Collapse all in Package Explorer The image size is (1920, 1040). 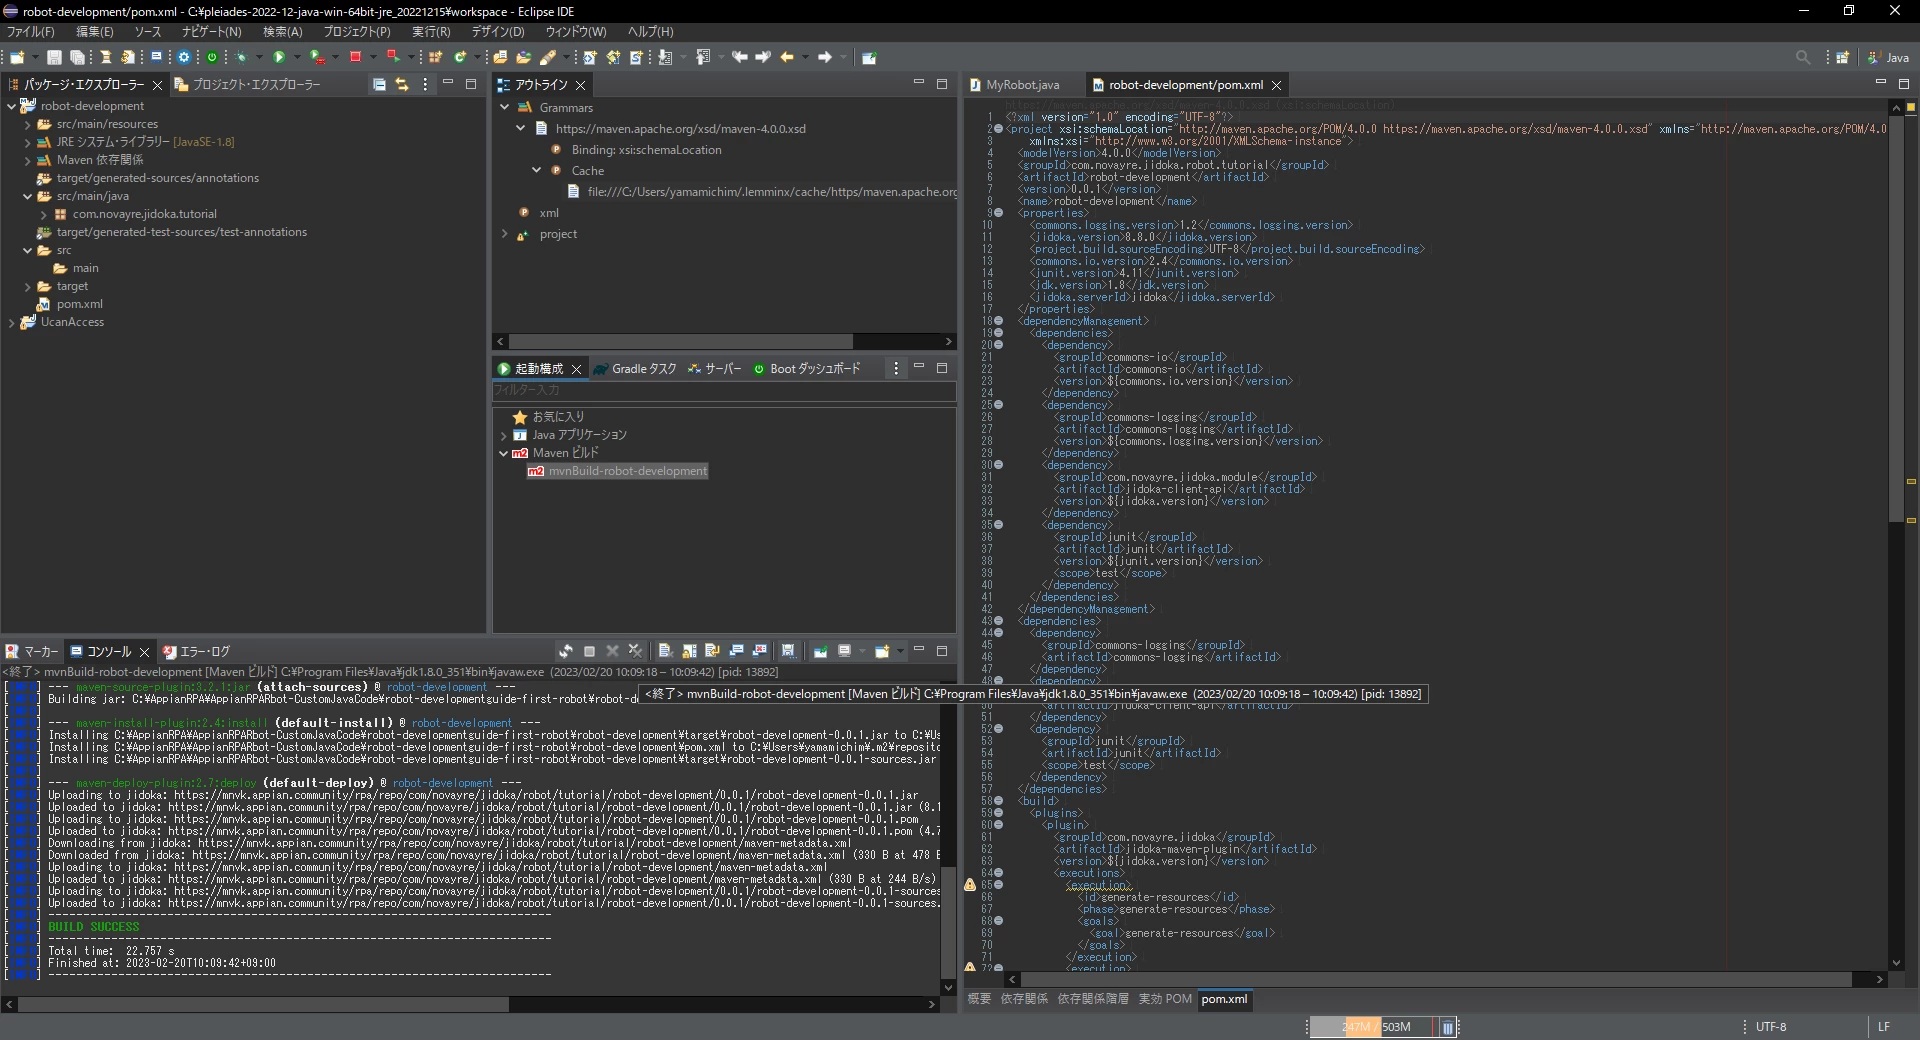pos(379,85)
